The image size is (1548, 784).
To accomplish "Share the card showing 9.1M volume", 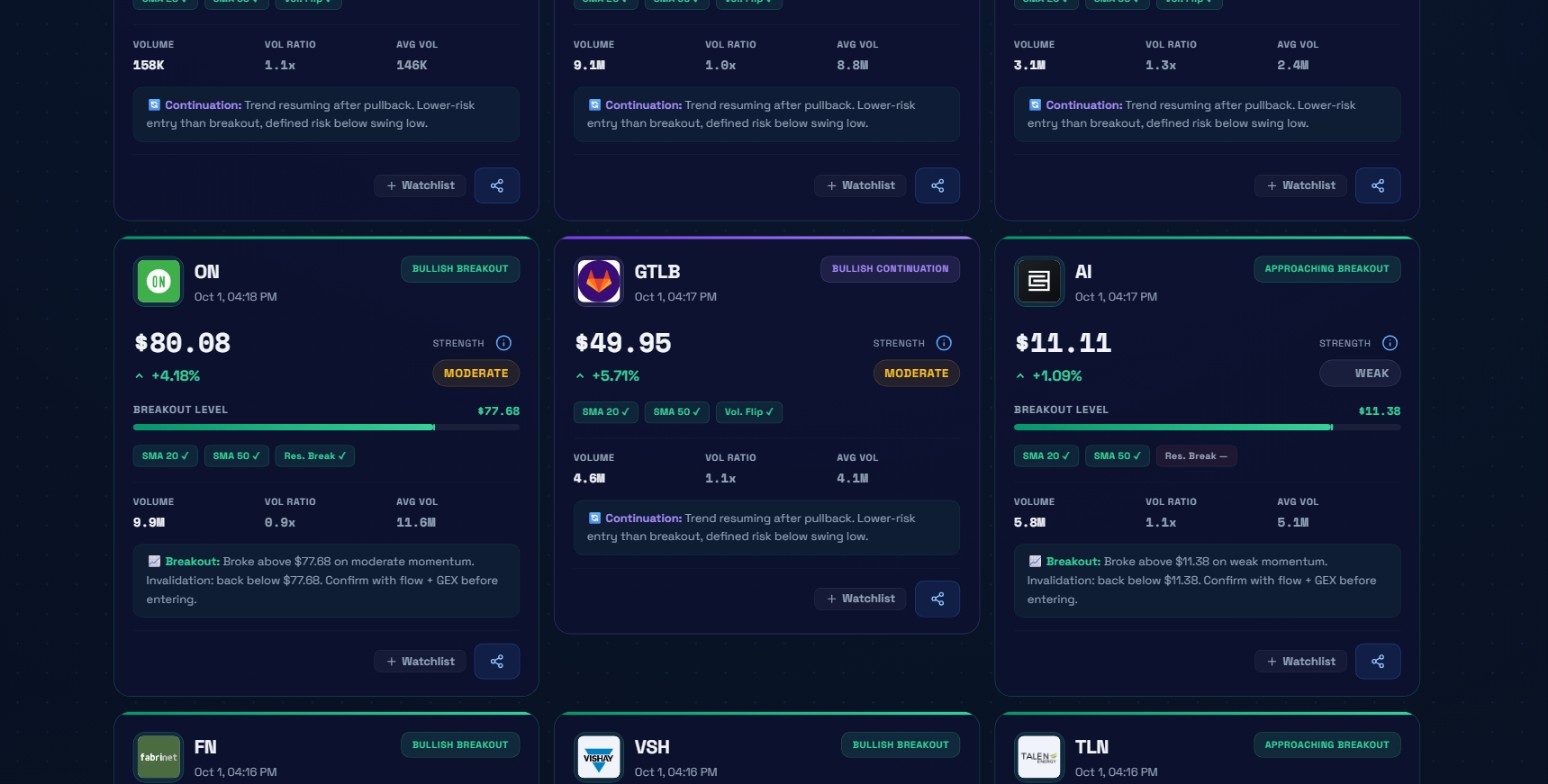I will coord(937,185).
